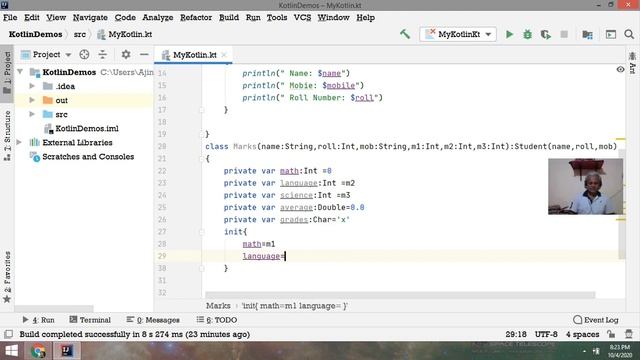Open Project panel settings gear
This screenshot has height=360, width=640.
(x=126, y=54)
